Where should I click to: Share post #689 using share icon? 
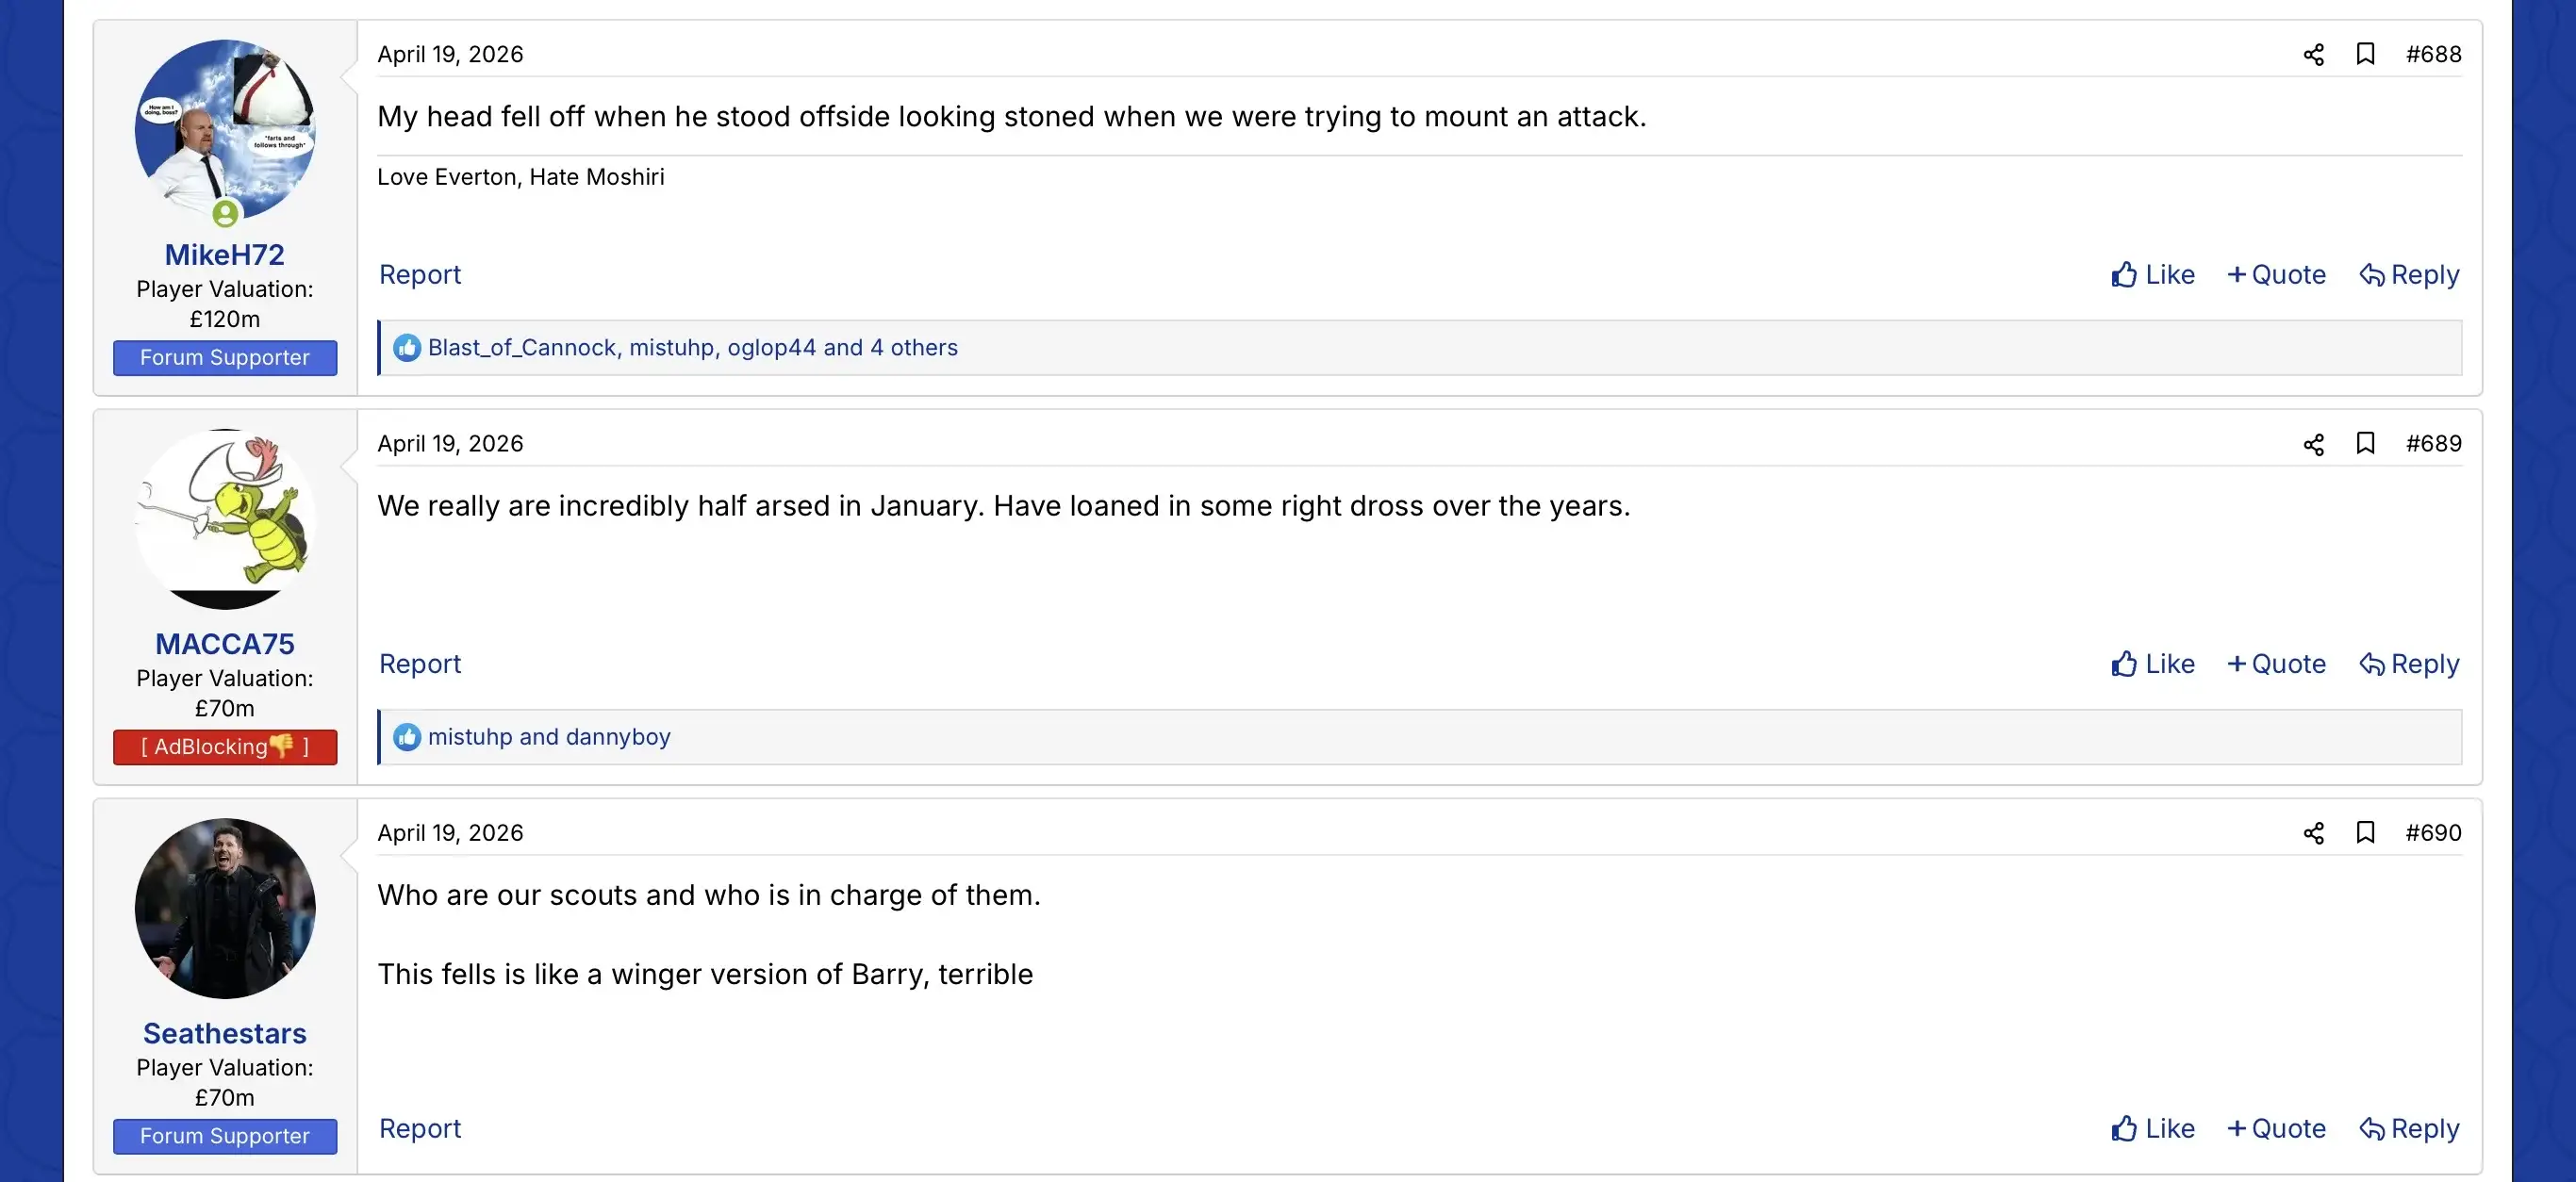coord(2313,444)
